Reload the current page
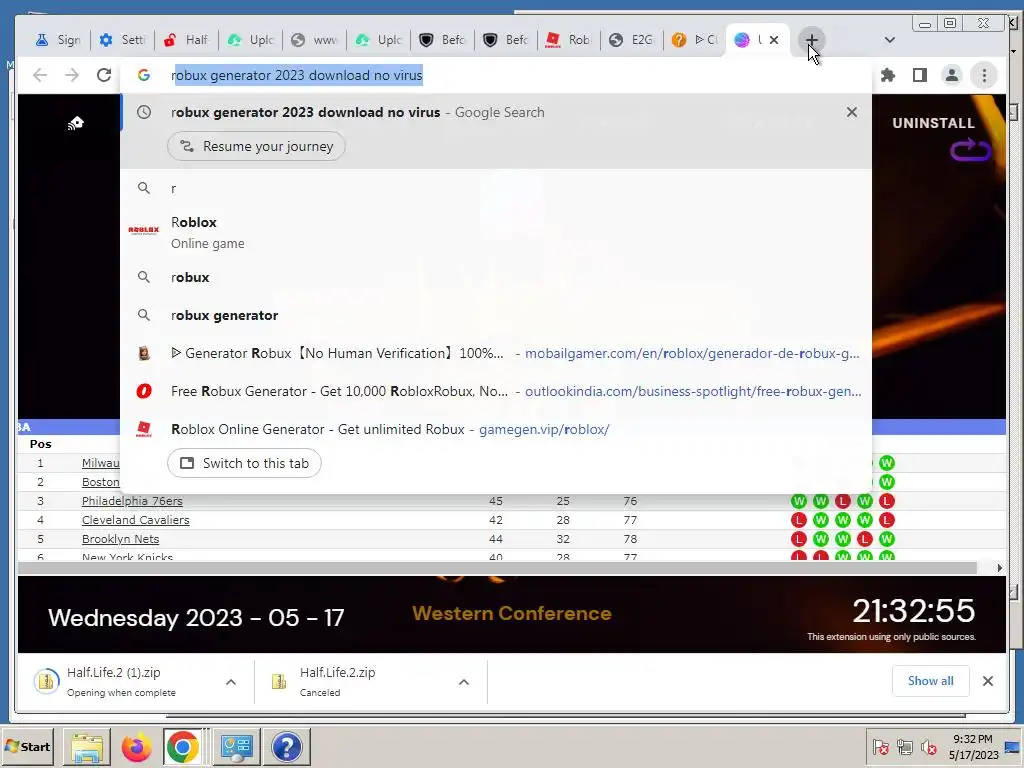The height and width of the screenshot is (768, 1024). coord(104,75)
